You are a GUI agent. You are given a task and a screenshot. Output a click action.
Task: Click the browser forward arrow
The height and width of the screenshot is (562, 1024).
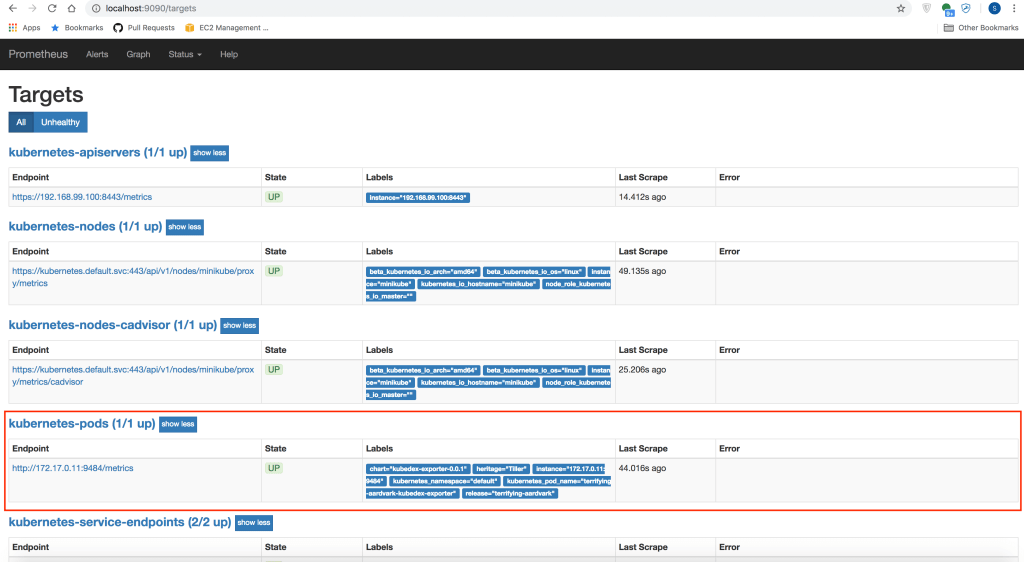coord(32,8)
